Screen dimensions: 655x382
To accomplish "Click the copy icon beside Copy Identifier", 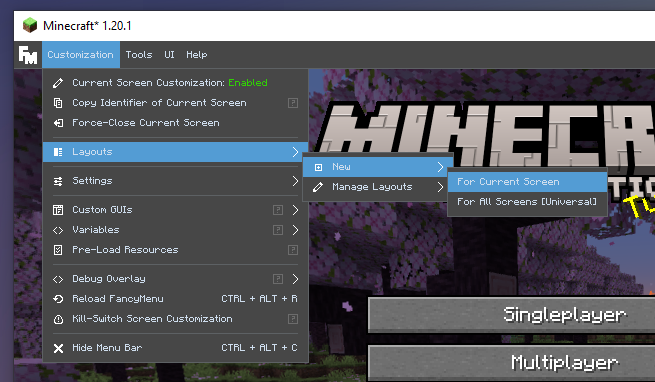I will 58,103.
